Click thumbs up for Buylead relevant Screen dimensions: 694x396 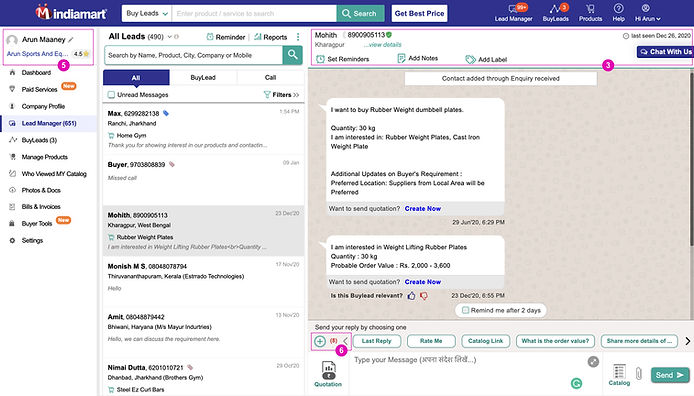[411, 296]
